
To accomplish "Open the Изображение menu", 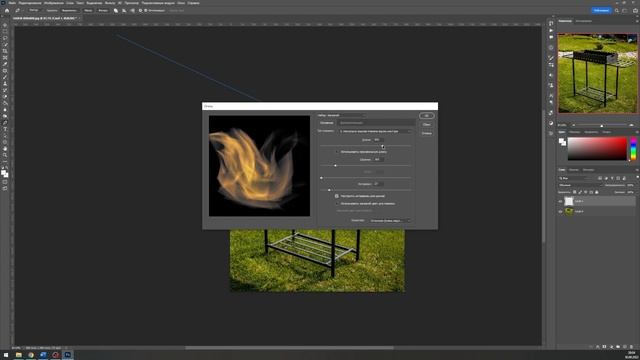I will tap(54, 3).
